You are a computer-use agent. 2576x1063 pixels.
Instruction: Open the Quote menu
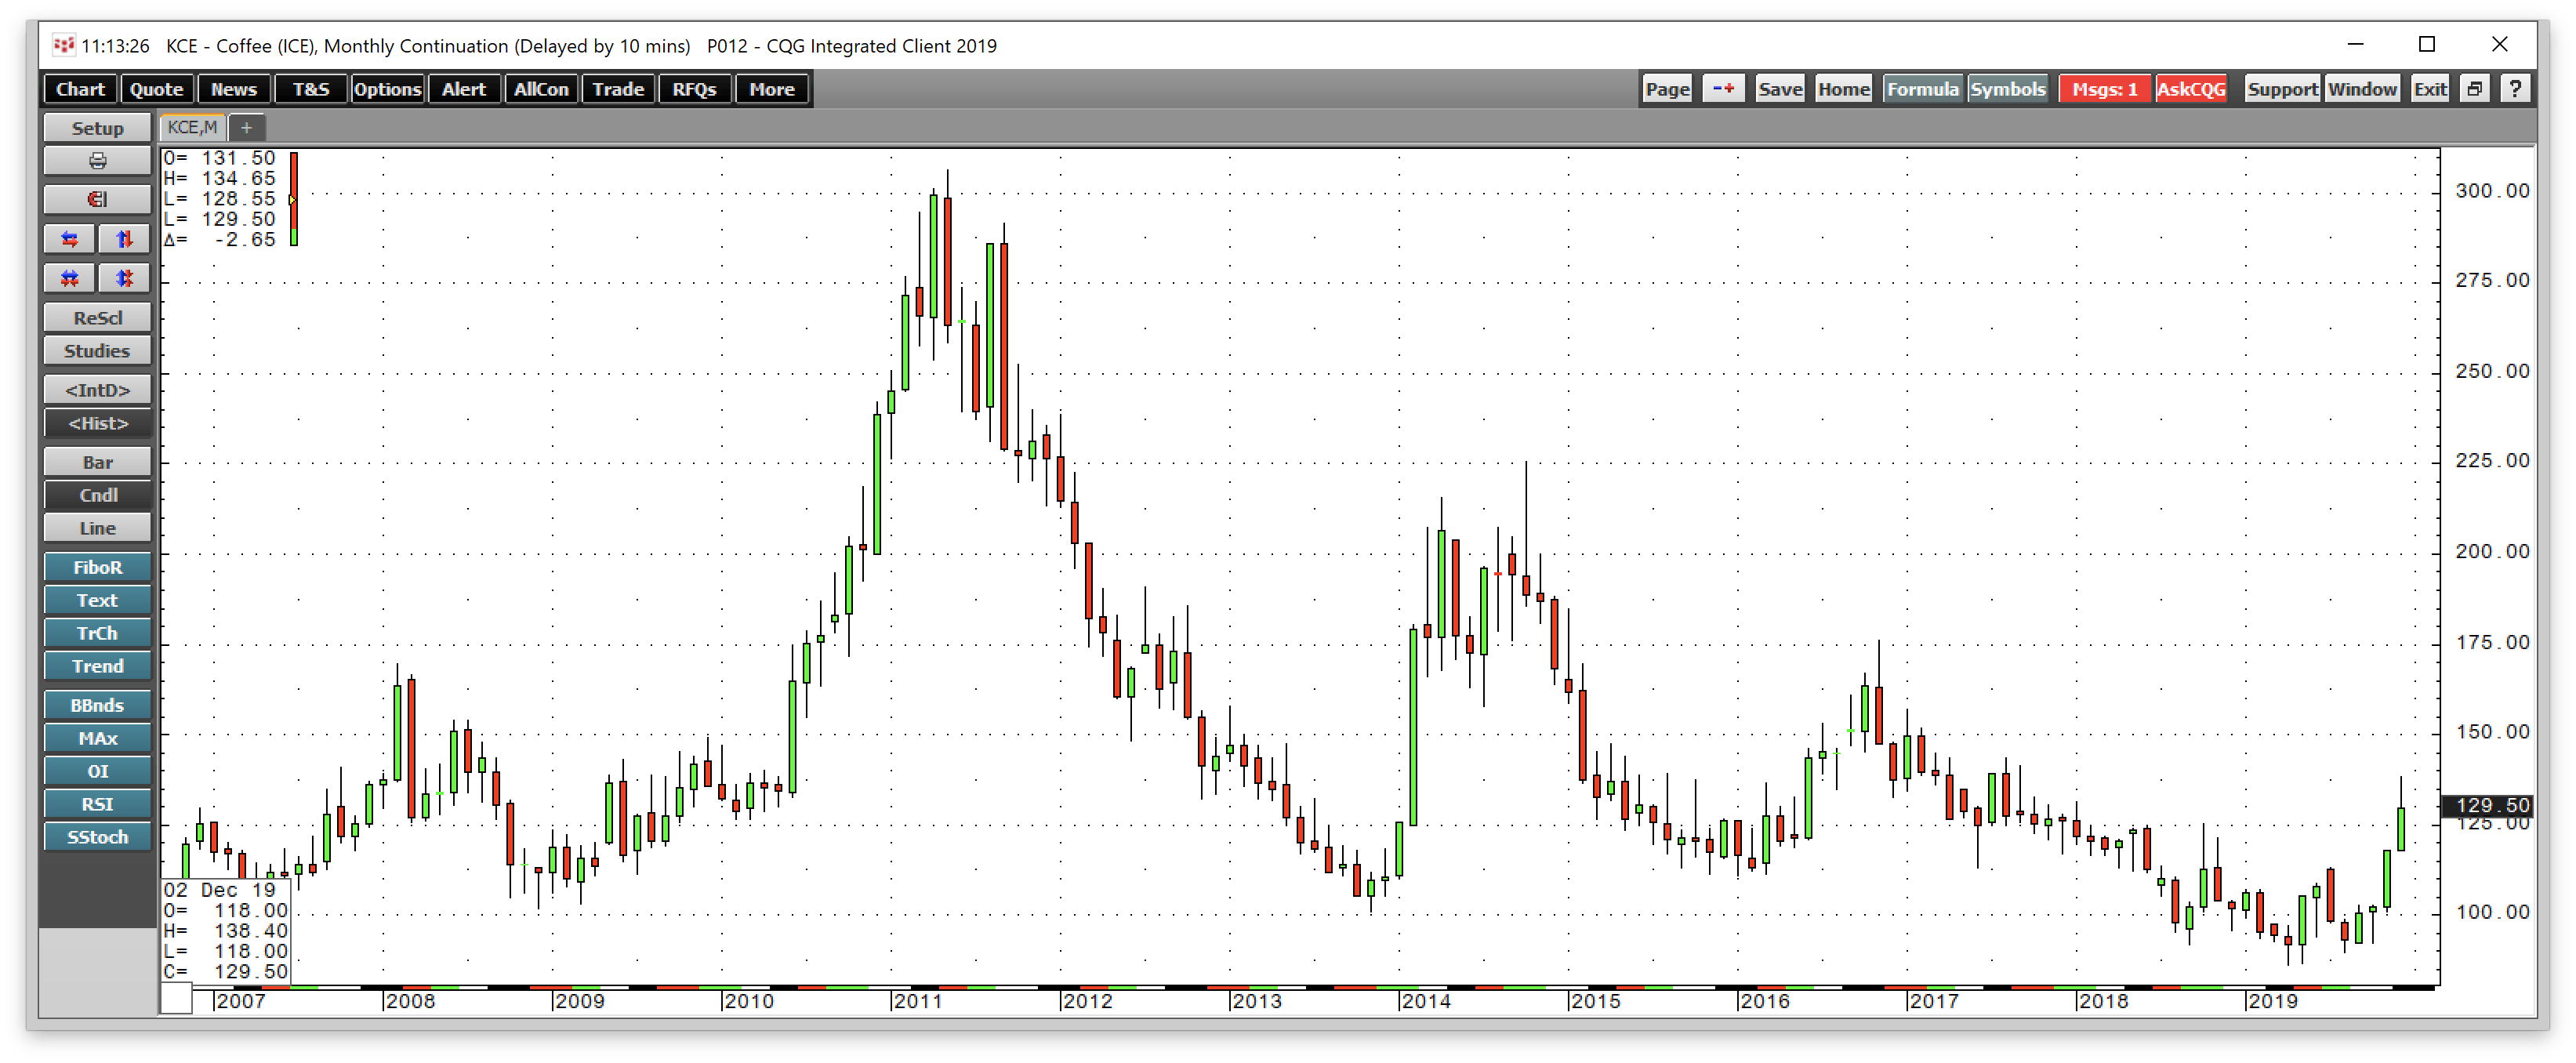point(157,89)
